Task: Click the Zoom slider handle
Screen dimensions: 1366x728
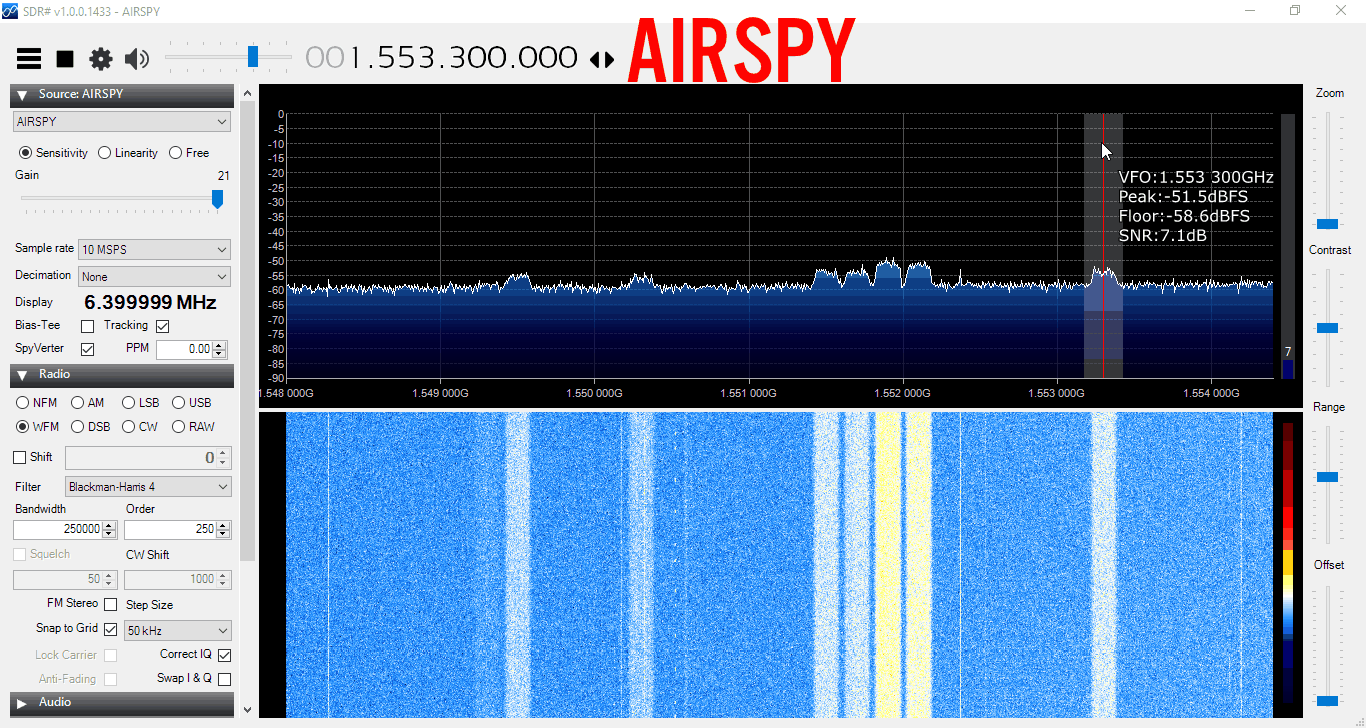Action: click(x=1327, y=224)
